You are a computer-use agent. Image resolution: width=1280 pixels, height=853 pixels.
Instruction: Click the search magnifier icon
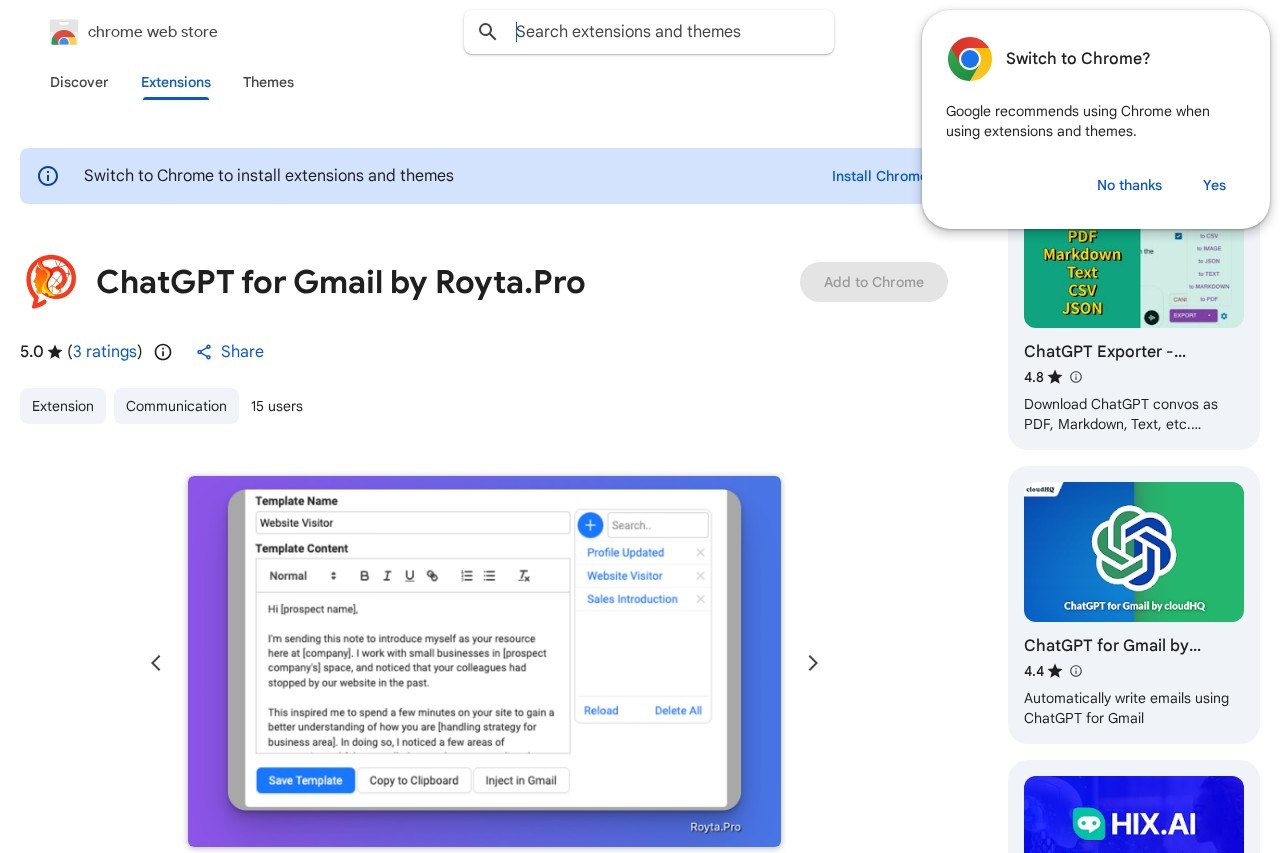(488, 31)
